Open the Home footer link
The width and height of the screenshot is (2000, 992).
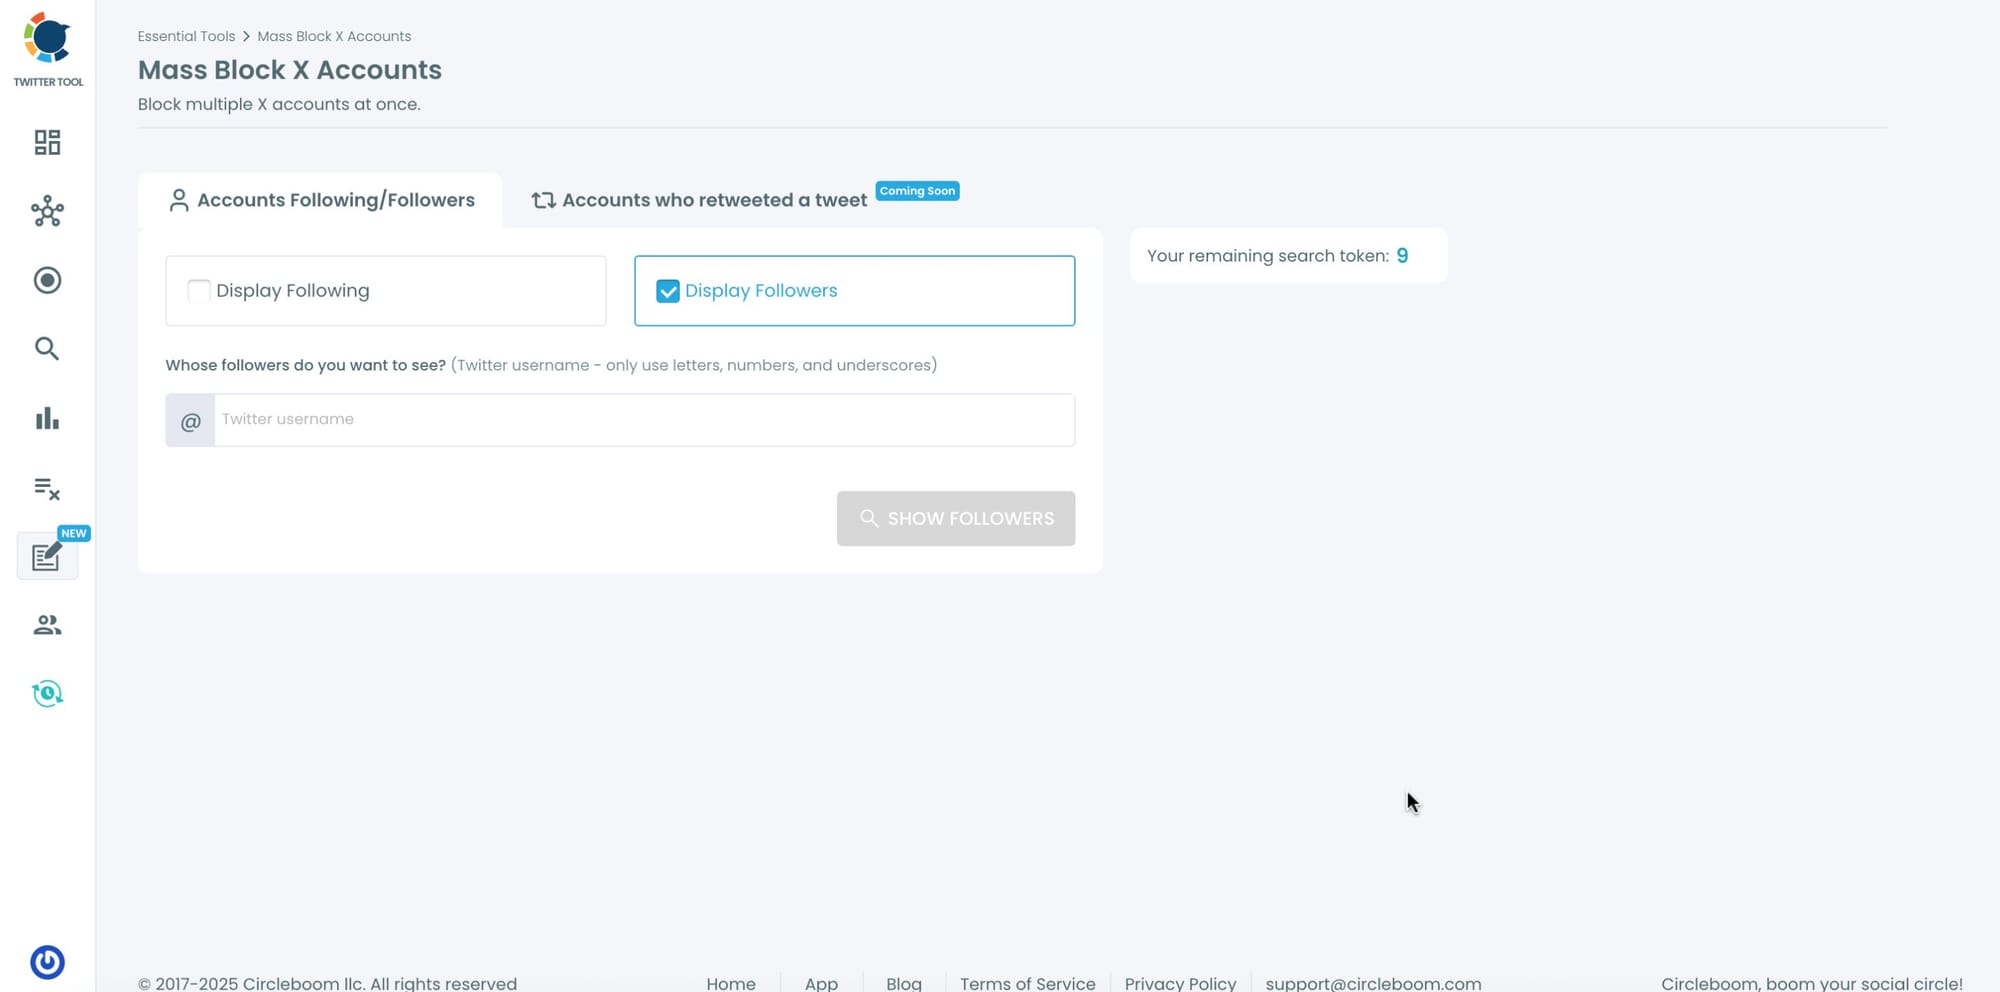point(731,983)
